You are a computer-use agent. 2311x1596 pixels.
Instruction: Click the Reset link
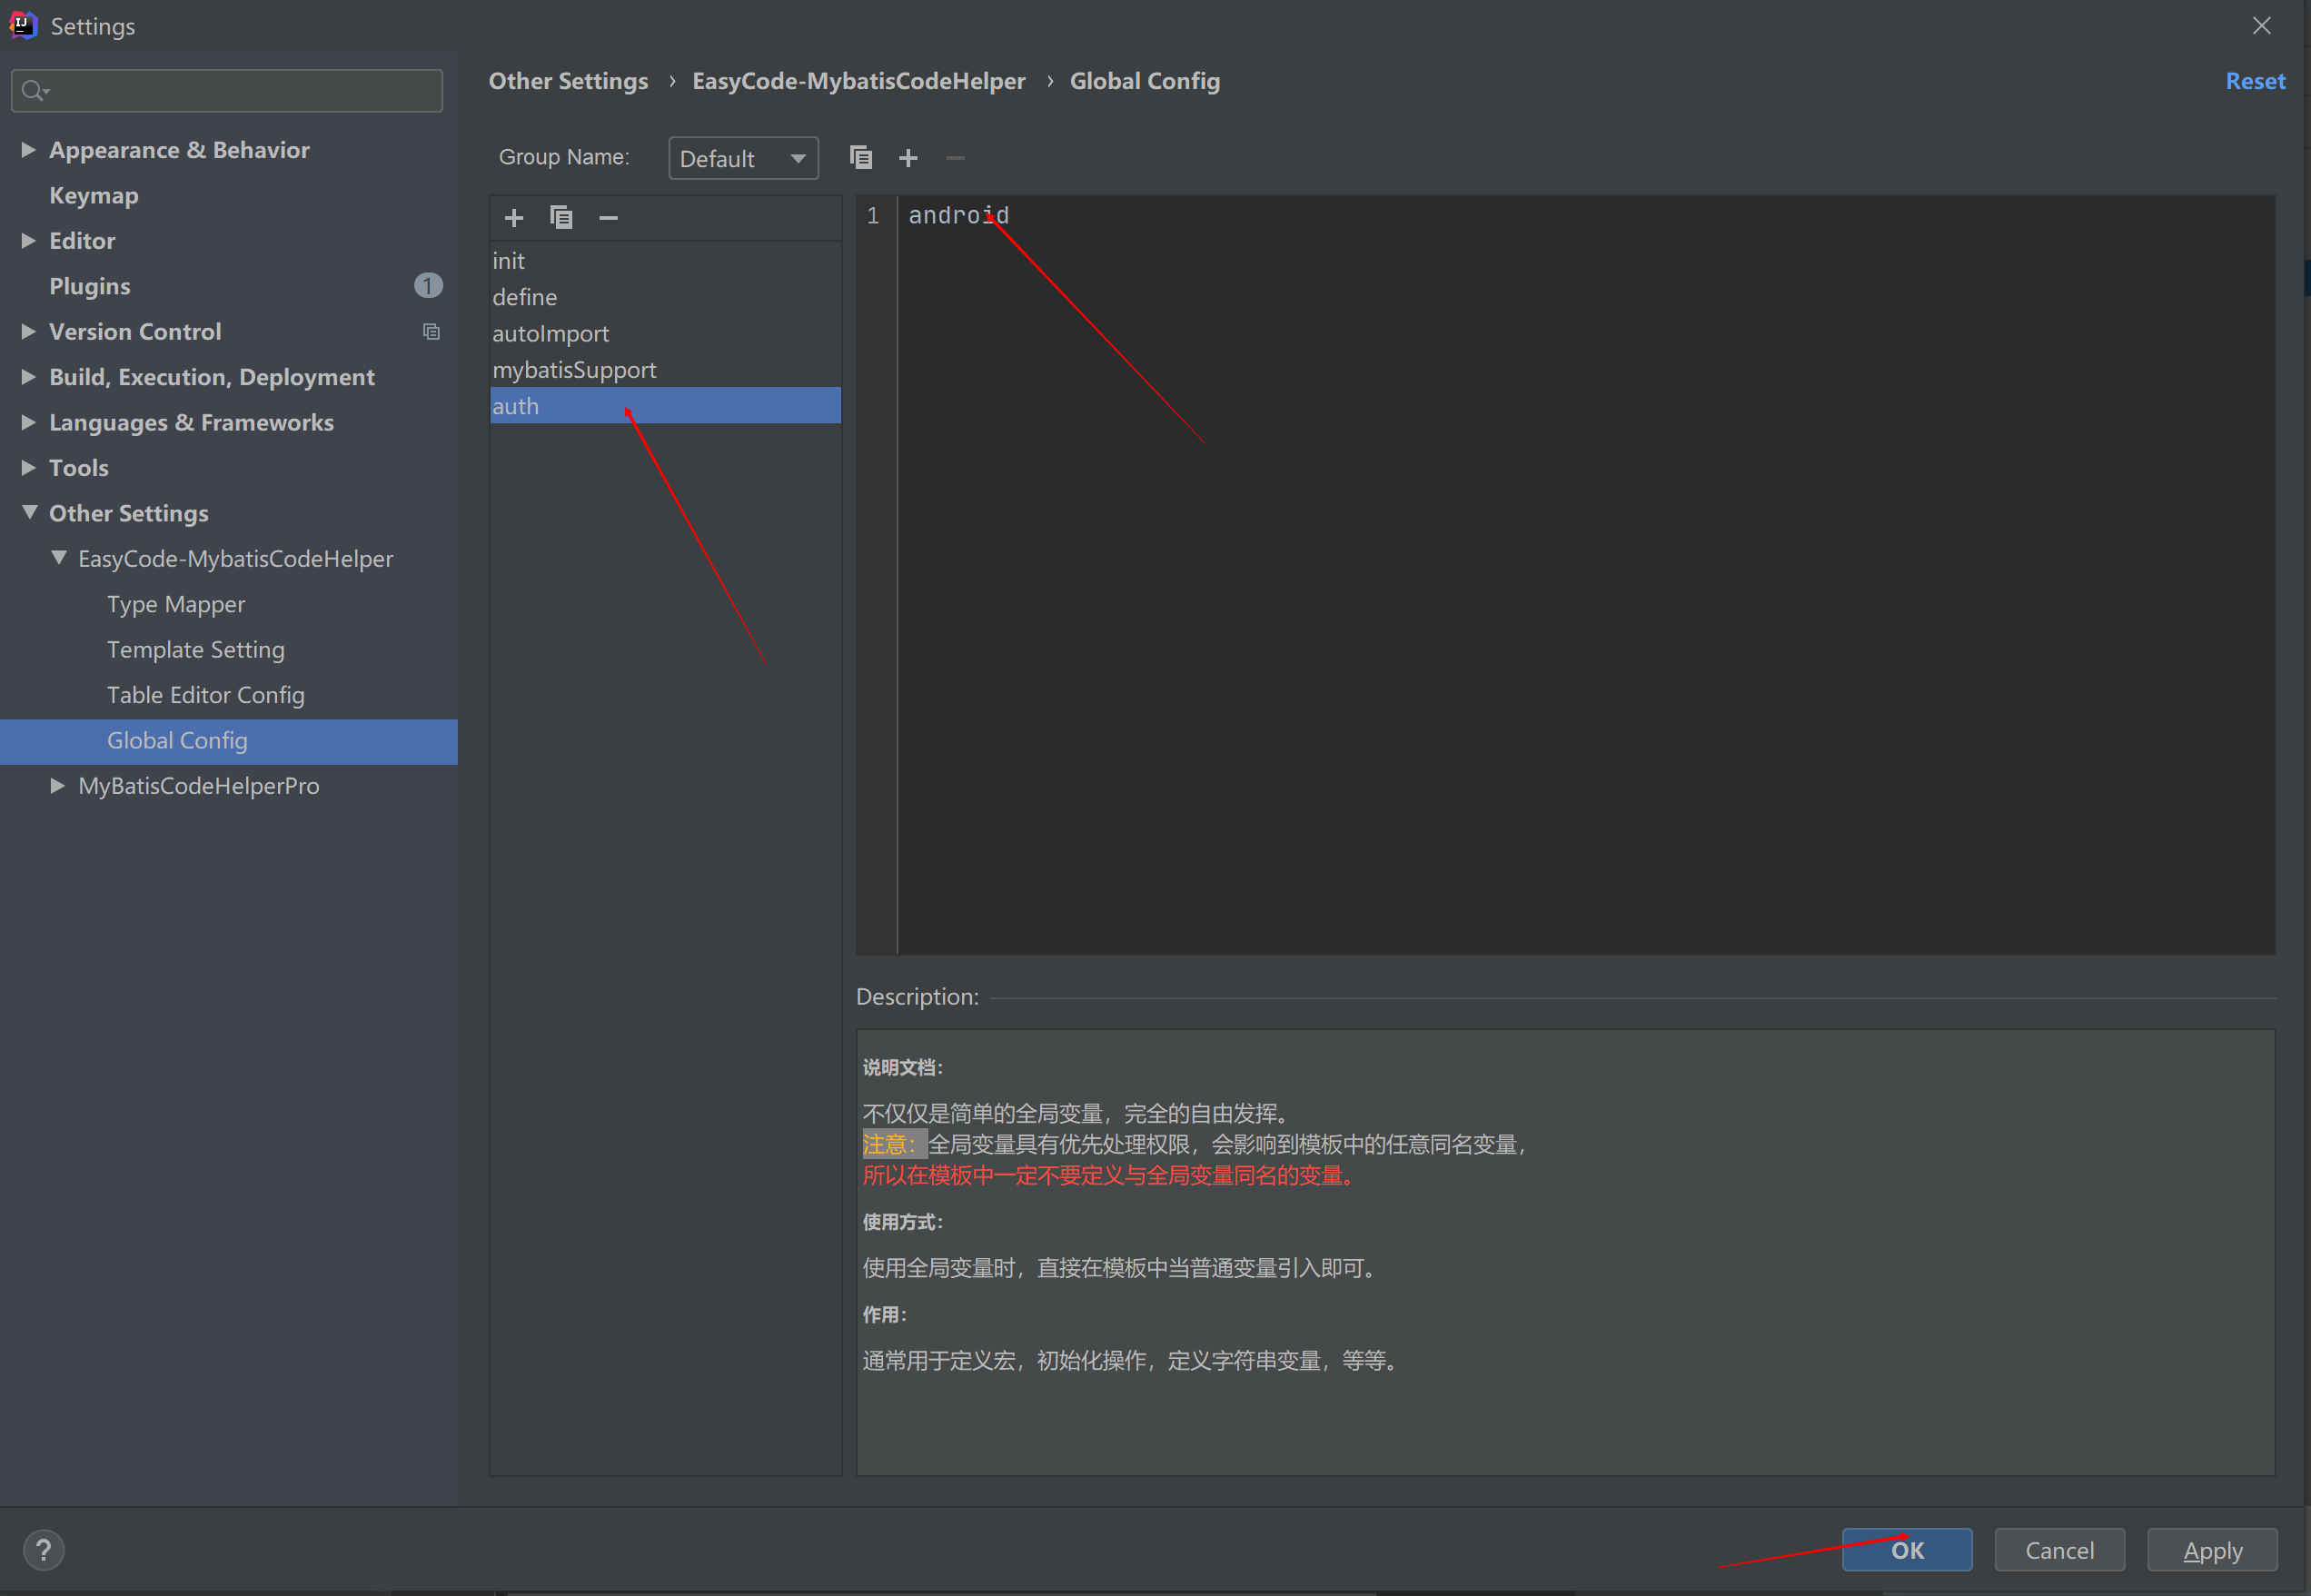2255,81
